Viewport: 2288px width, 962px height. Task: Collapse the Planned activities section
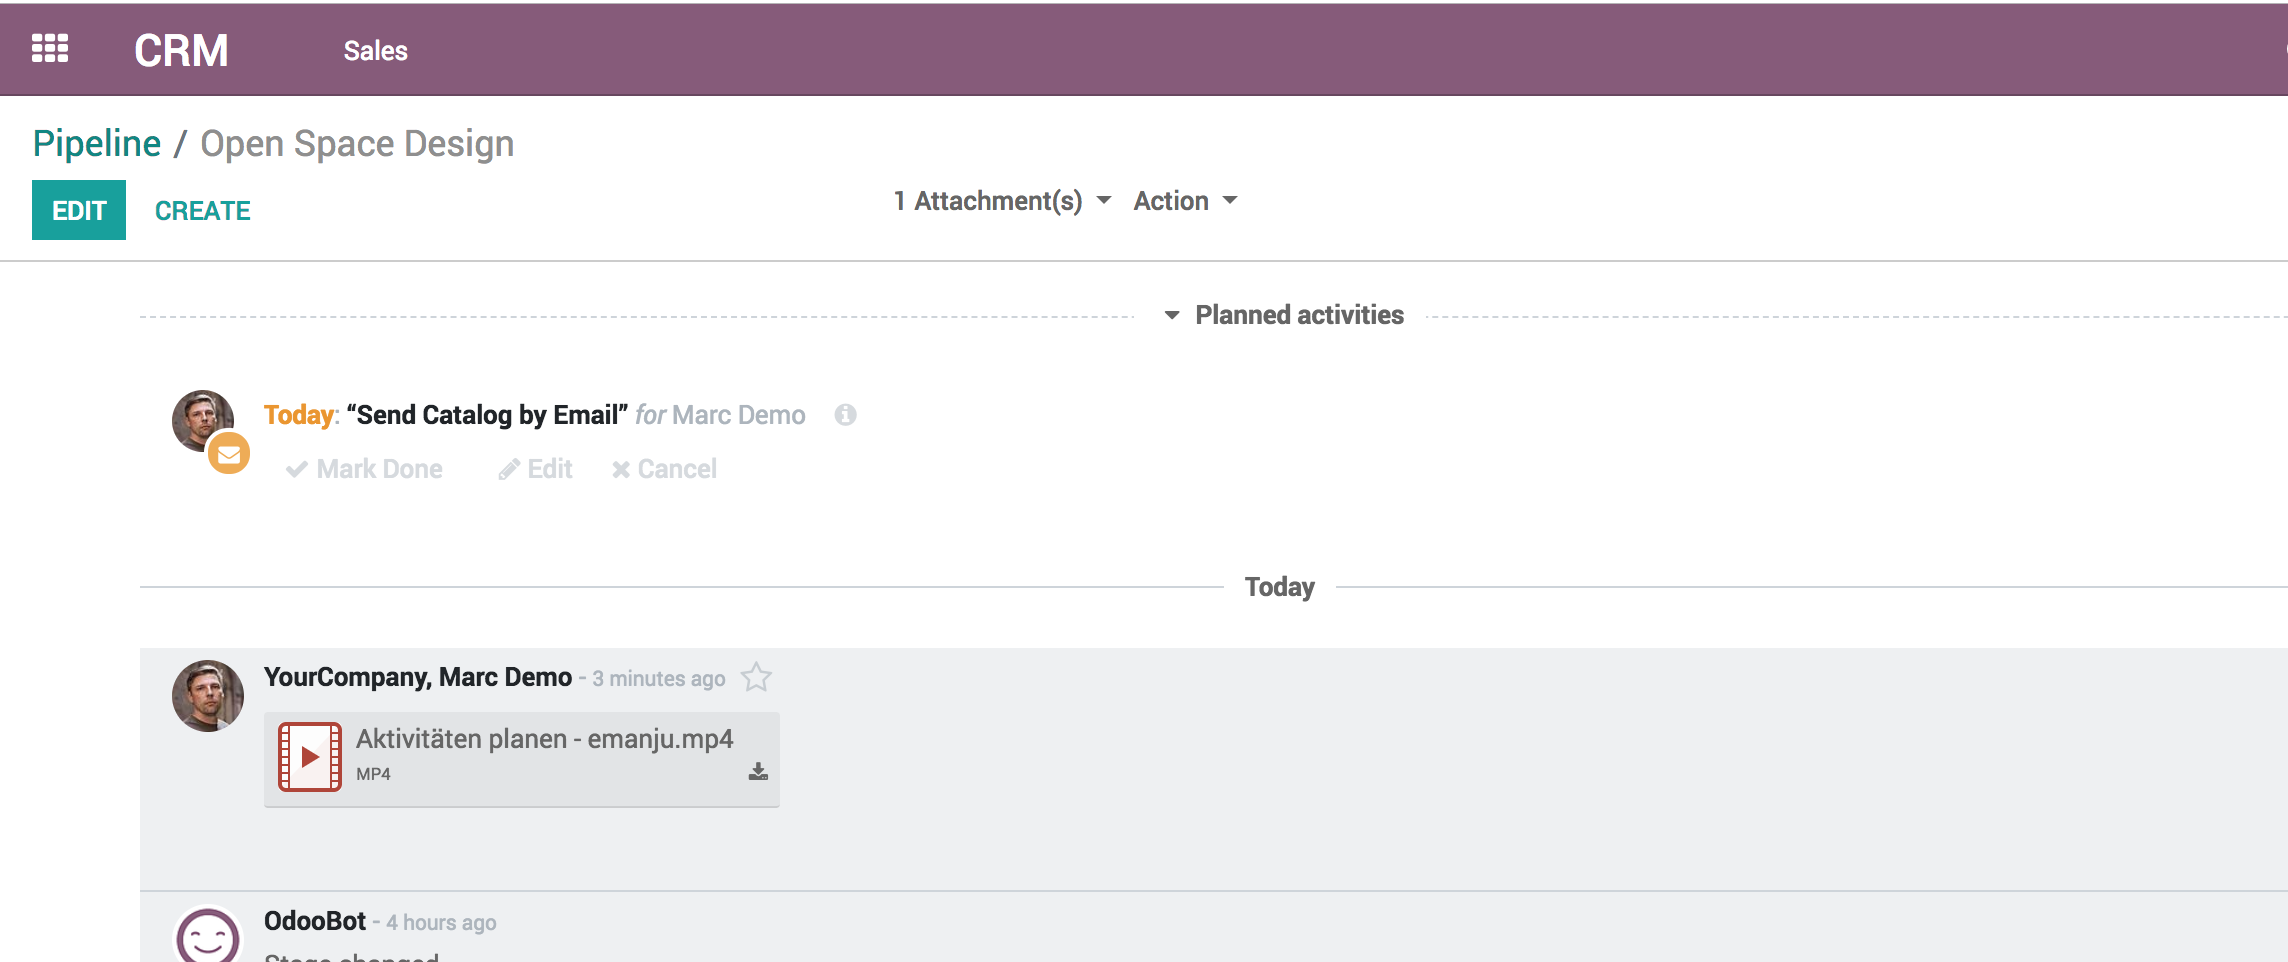tap(1171, 314)
